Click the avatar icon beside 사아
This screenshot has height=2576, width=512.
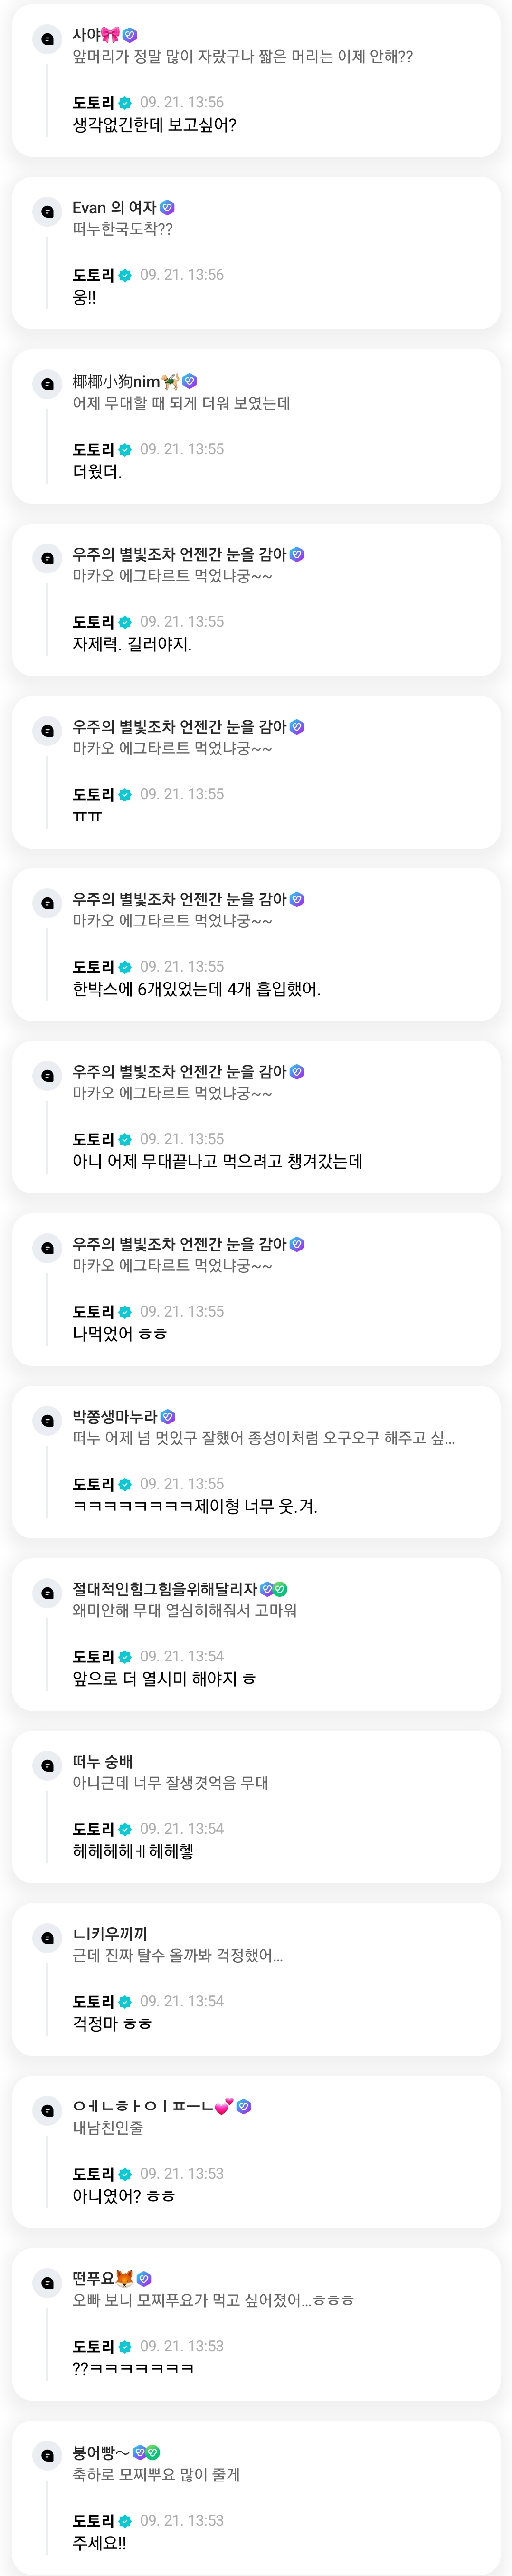coord(47,39)
